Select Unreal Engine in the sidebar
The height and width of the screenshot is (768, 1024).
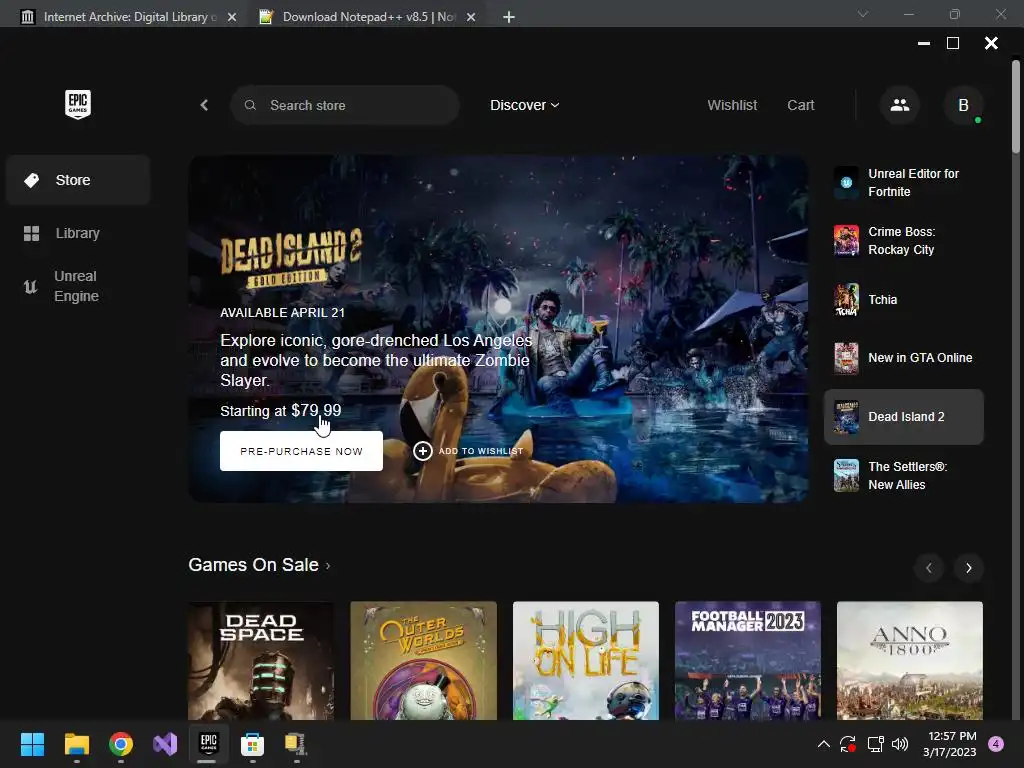tap(78, 286)
